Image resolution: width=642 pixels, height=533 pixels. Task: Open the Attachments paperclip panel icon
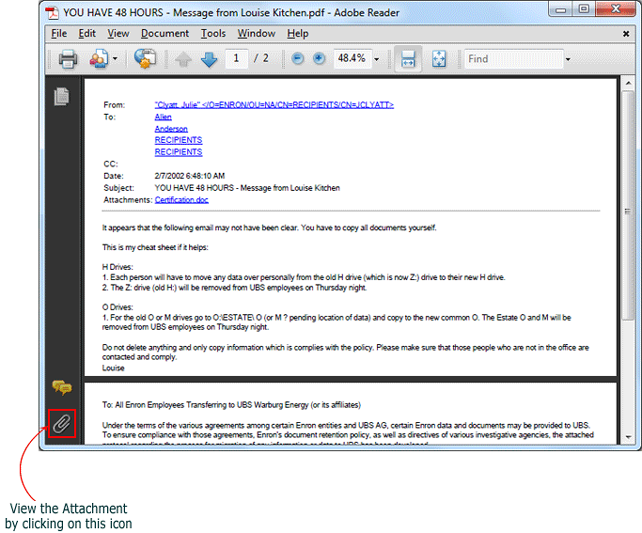pyautogui.click(x=62, y=424)
